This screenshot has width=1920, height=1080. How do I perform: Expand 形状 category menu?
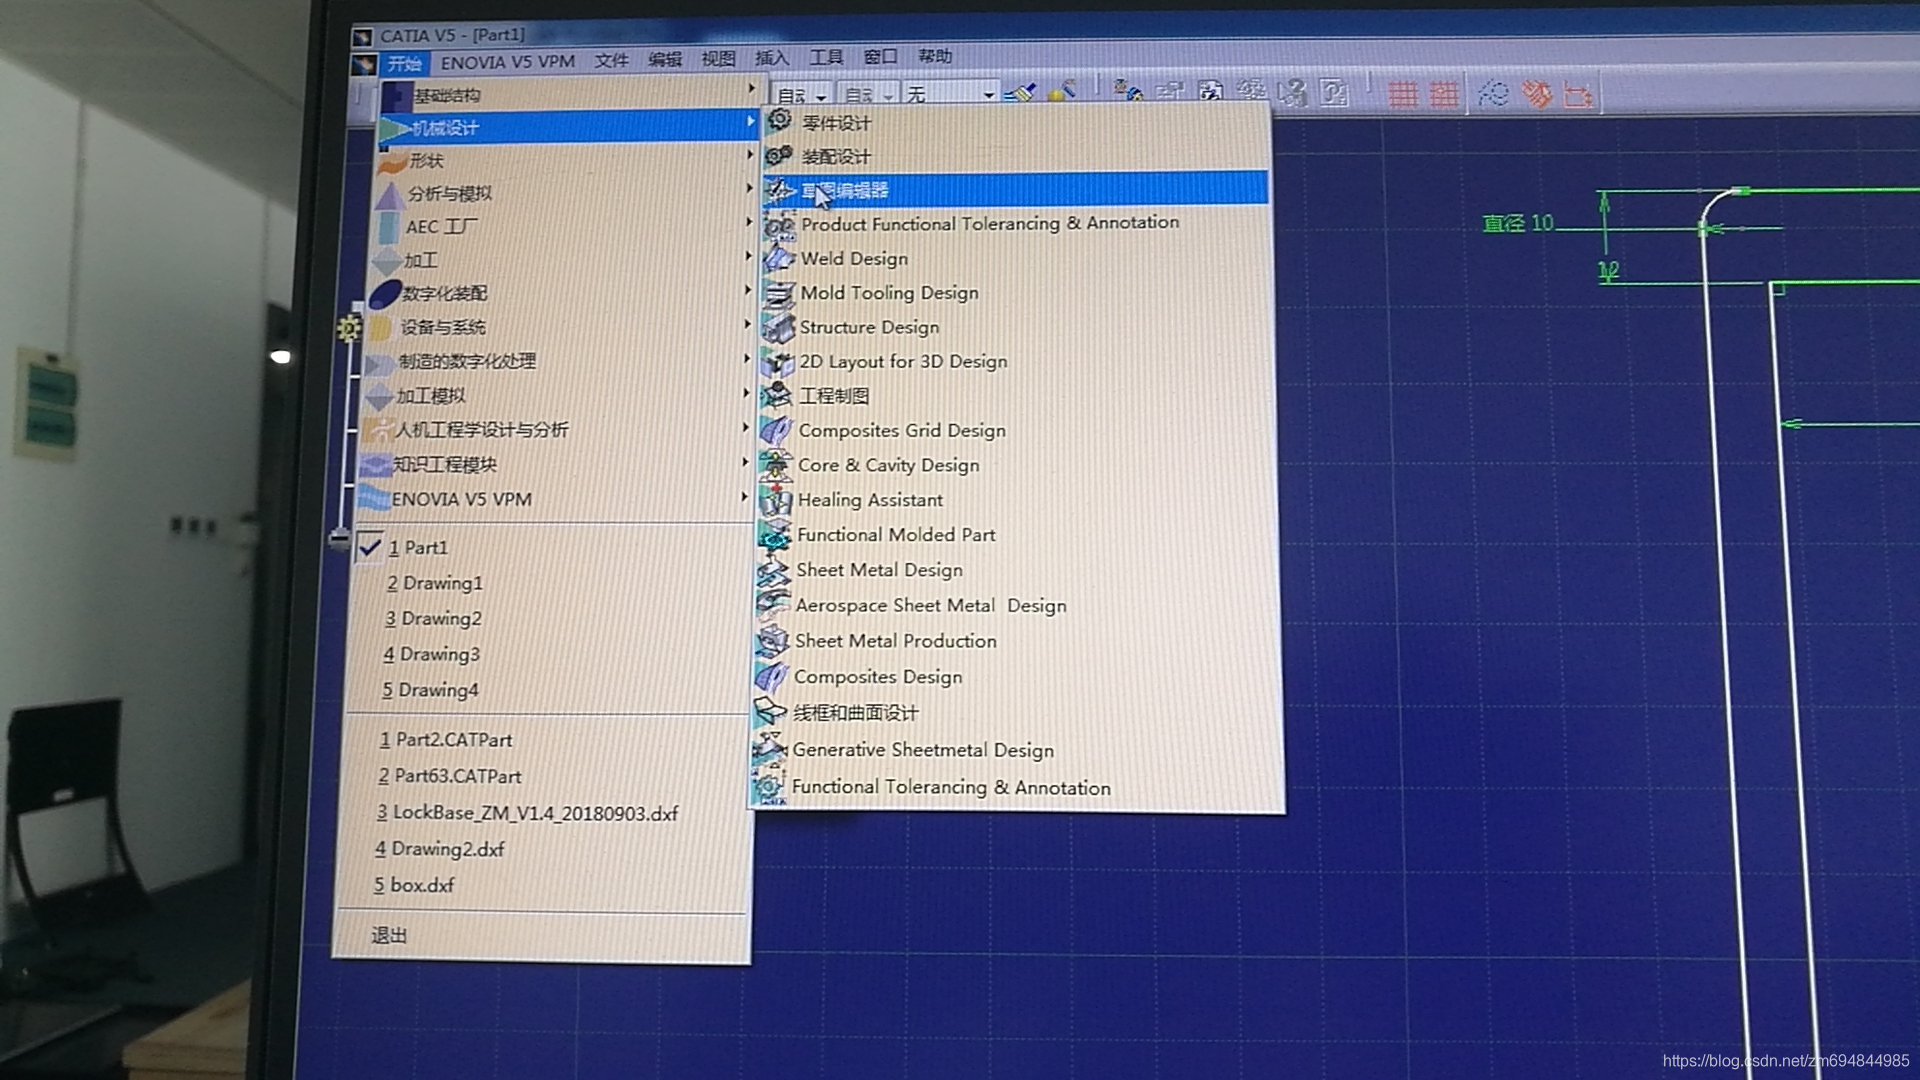click(555, 160)
